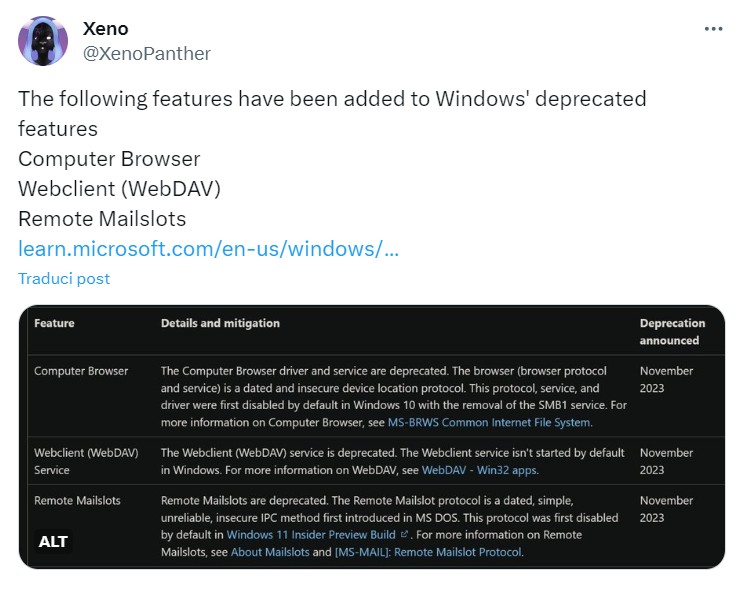Click the Remote Mailslots table row label

click(x=77, y=500)
